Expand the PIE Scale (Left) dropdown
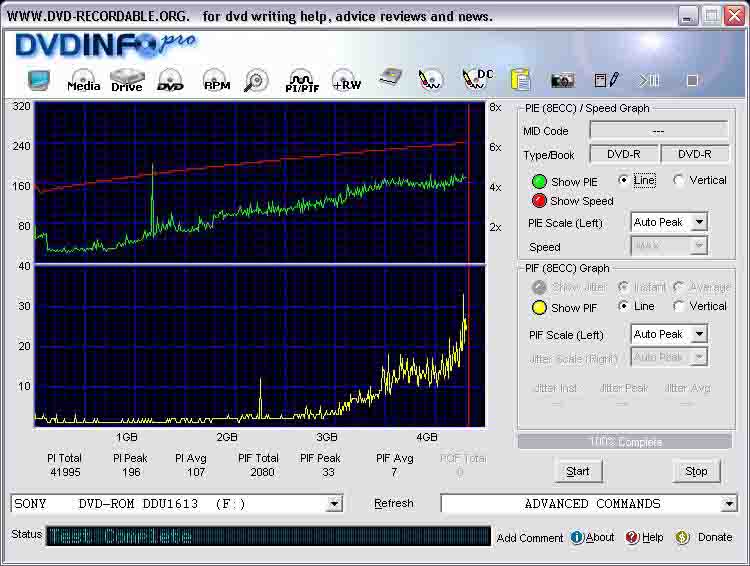750x566 pixels. (699, 222)
